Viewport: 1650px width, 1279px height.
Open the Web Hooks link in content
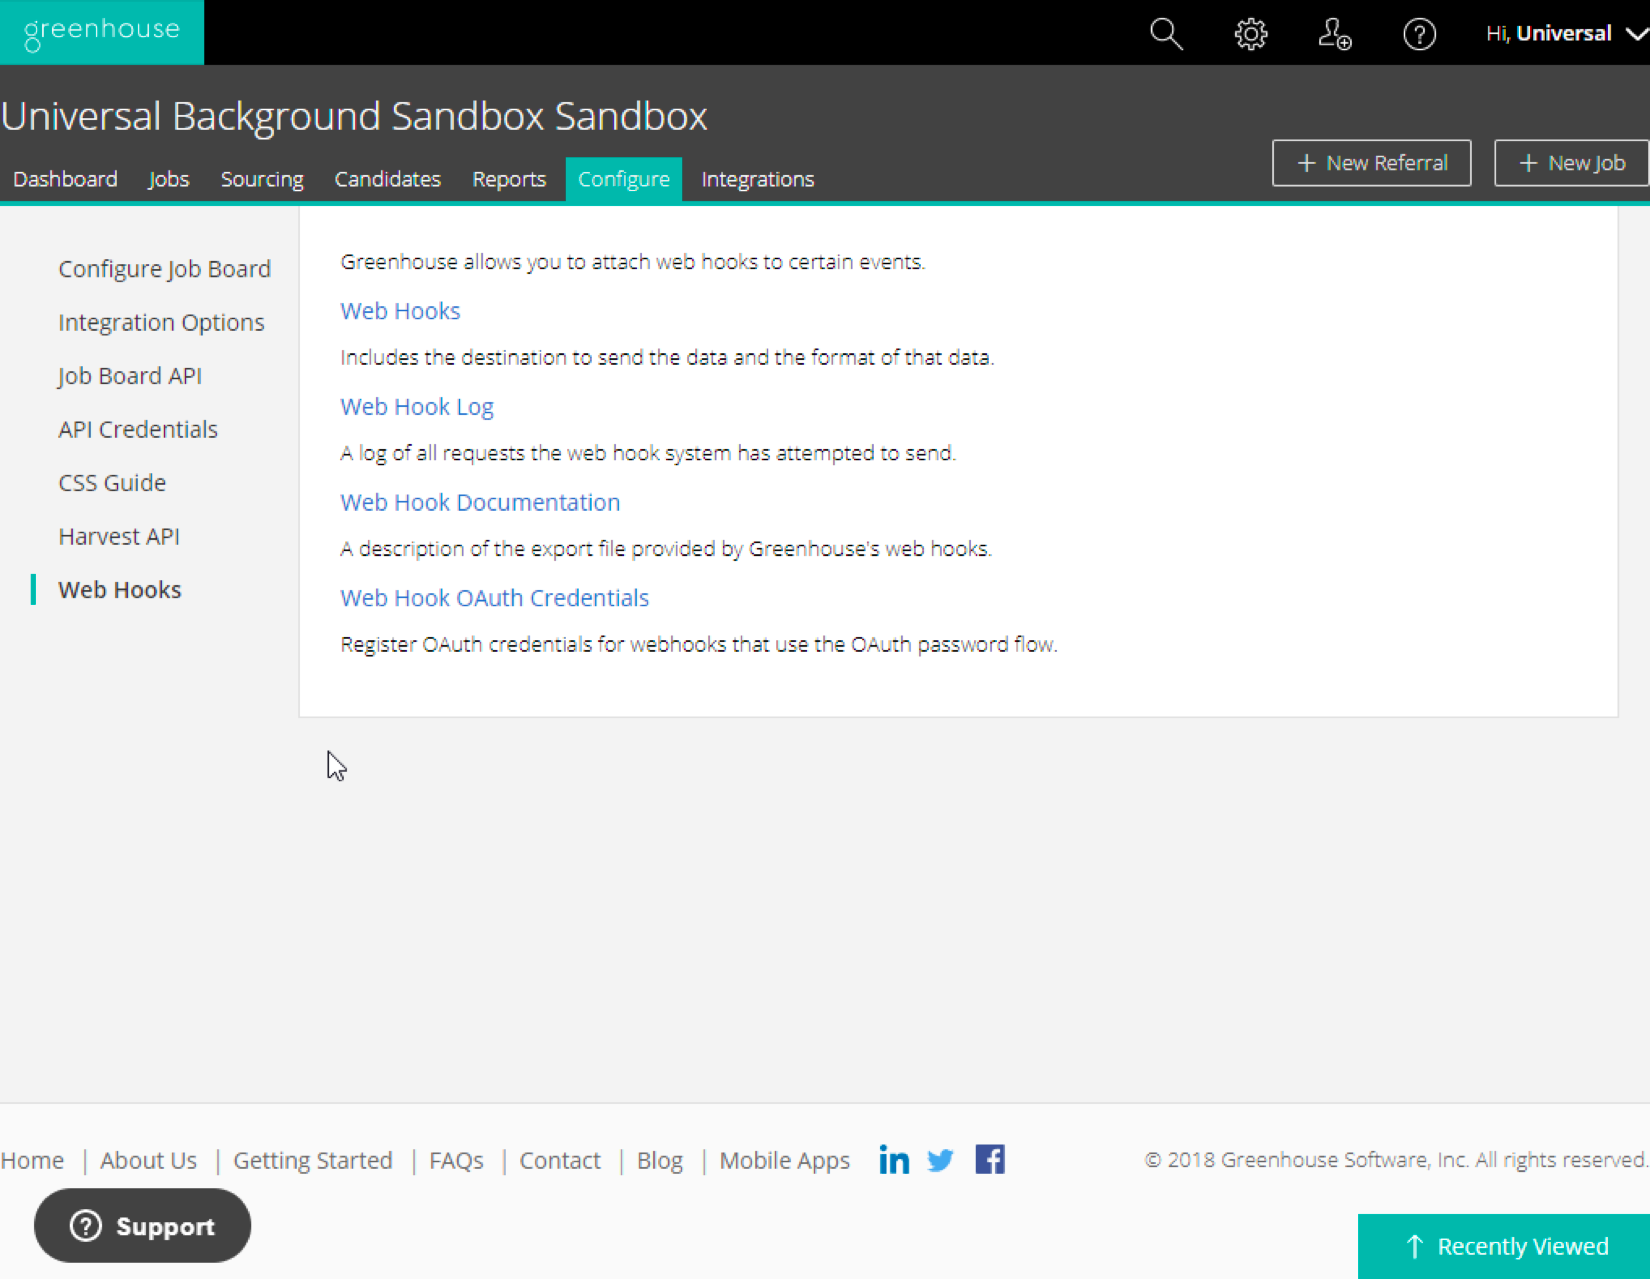pyautogui.click(x=400, y=311)
